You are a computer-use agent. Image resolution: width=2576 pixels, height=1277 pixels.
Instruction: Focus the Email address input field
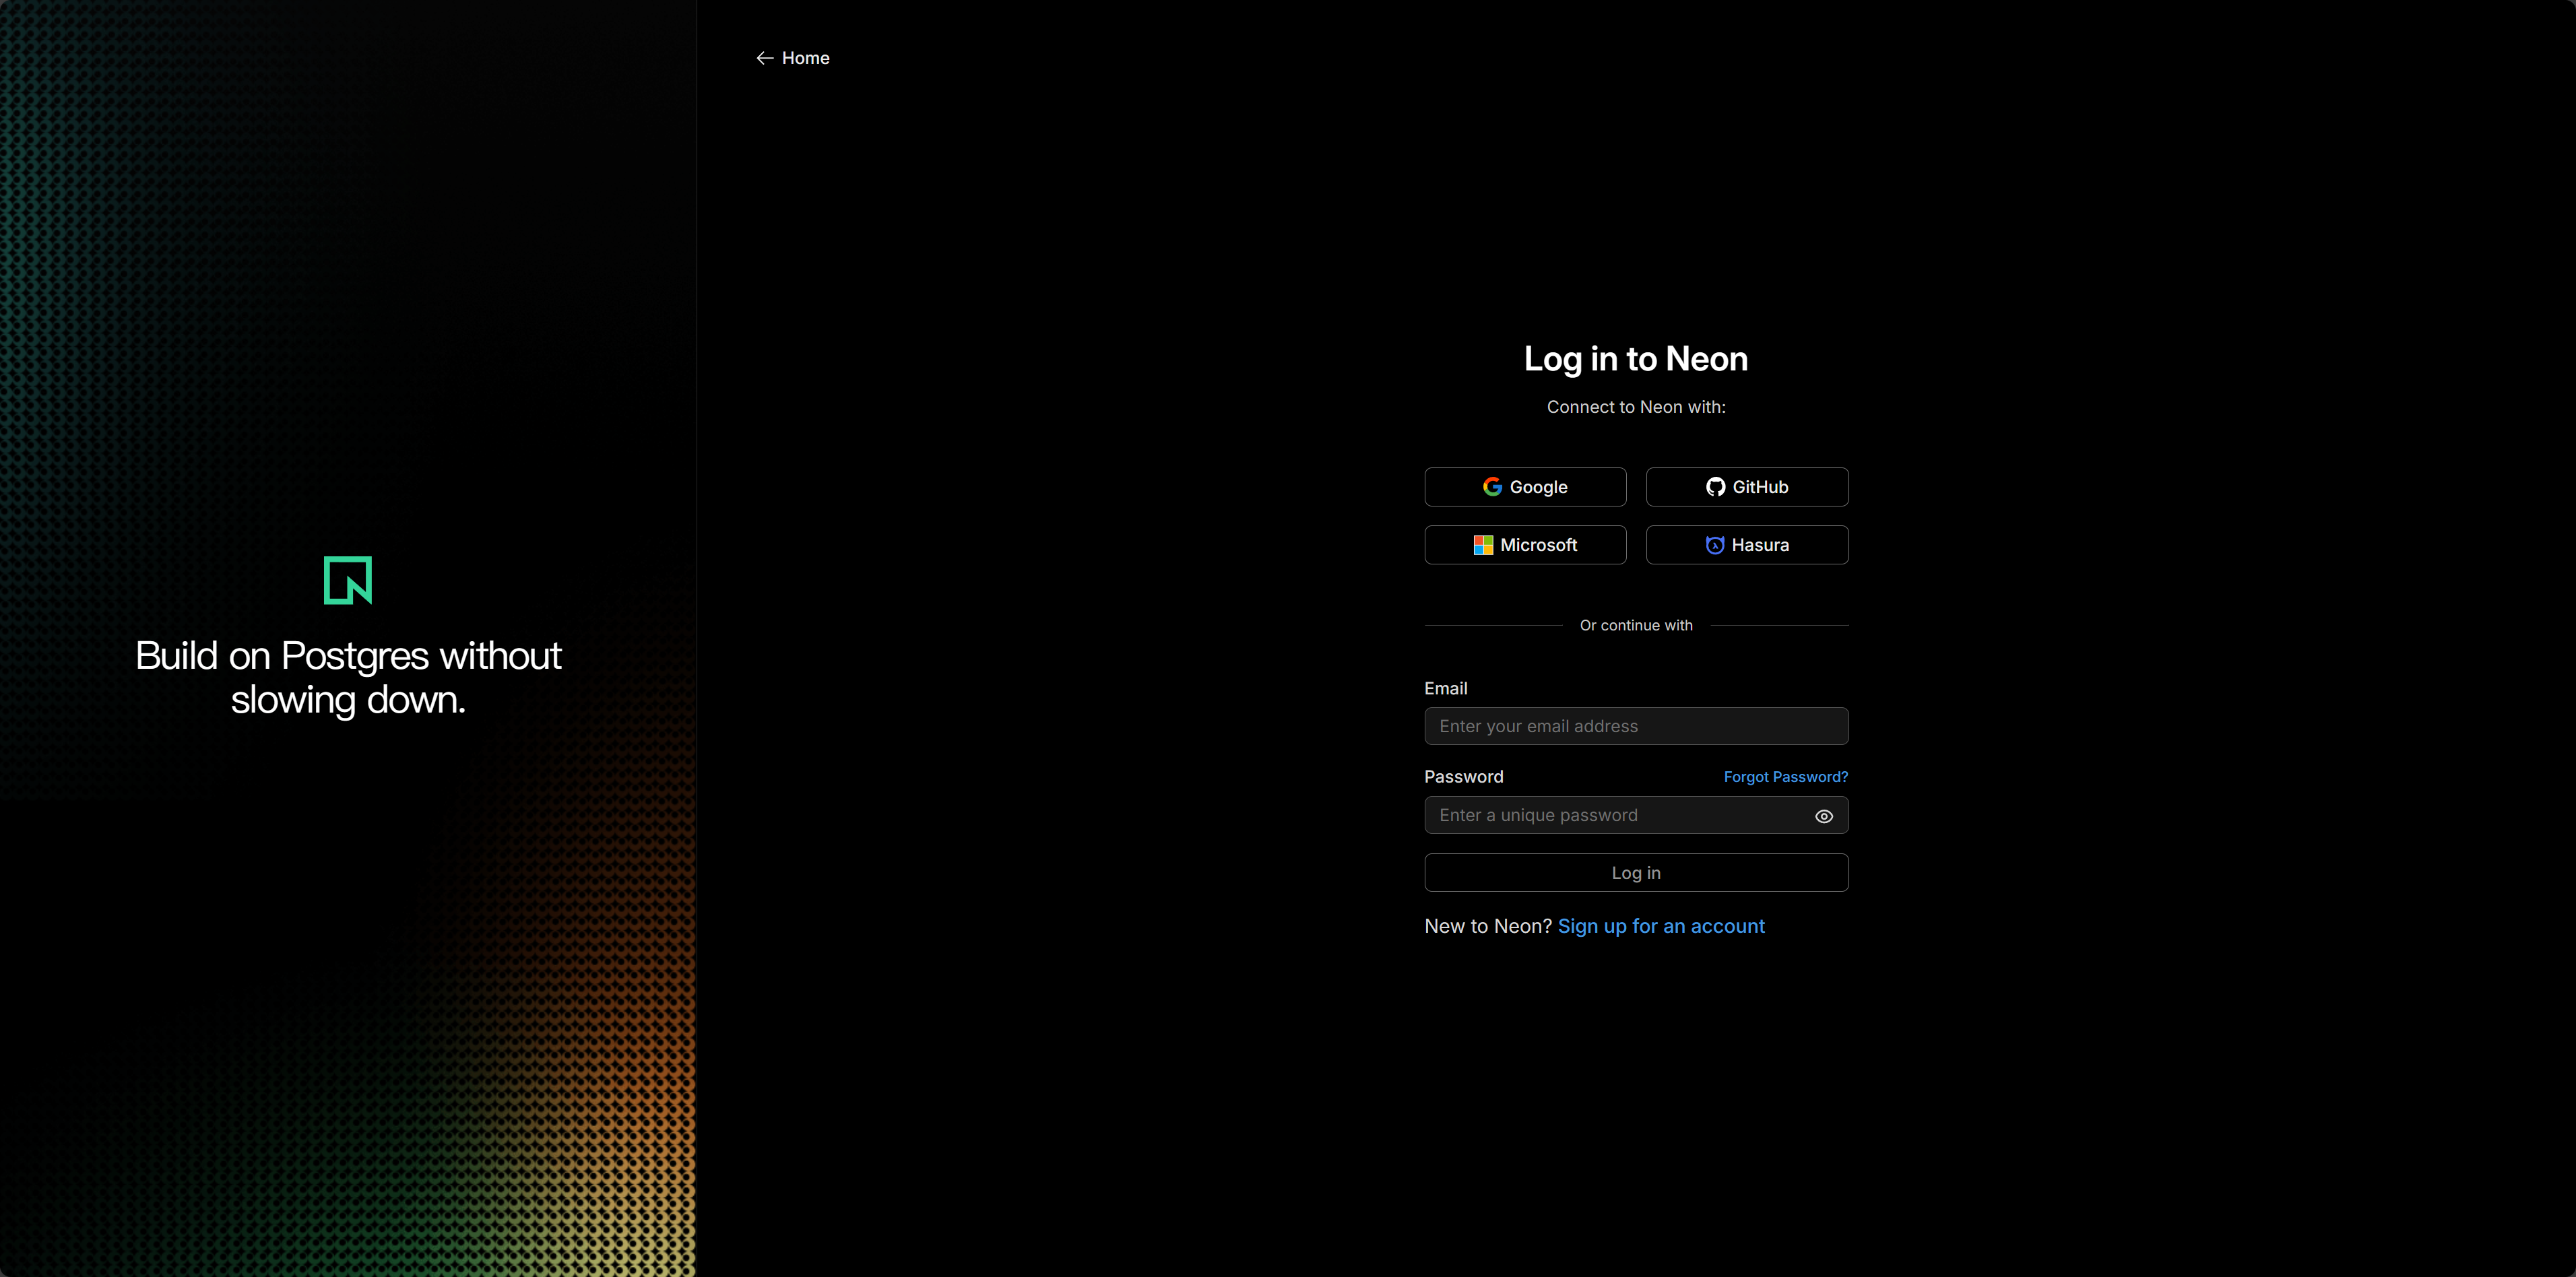(x=1636, y=726)
